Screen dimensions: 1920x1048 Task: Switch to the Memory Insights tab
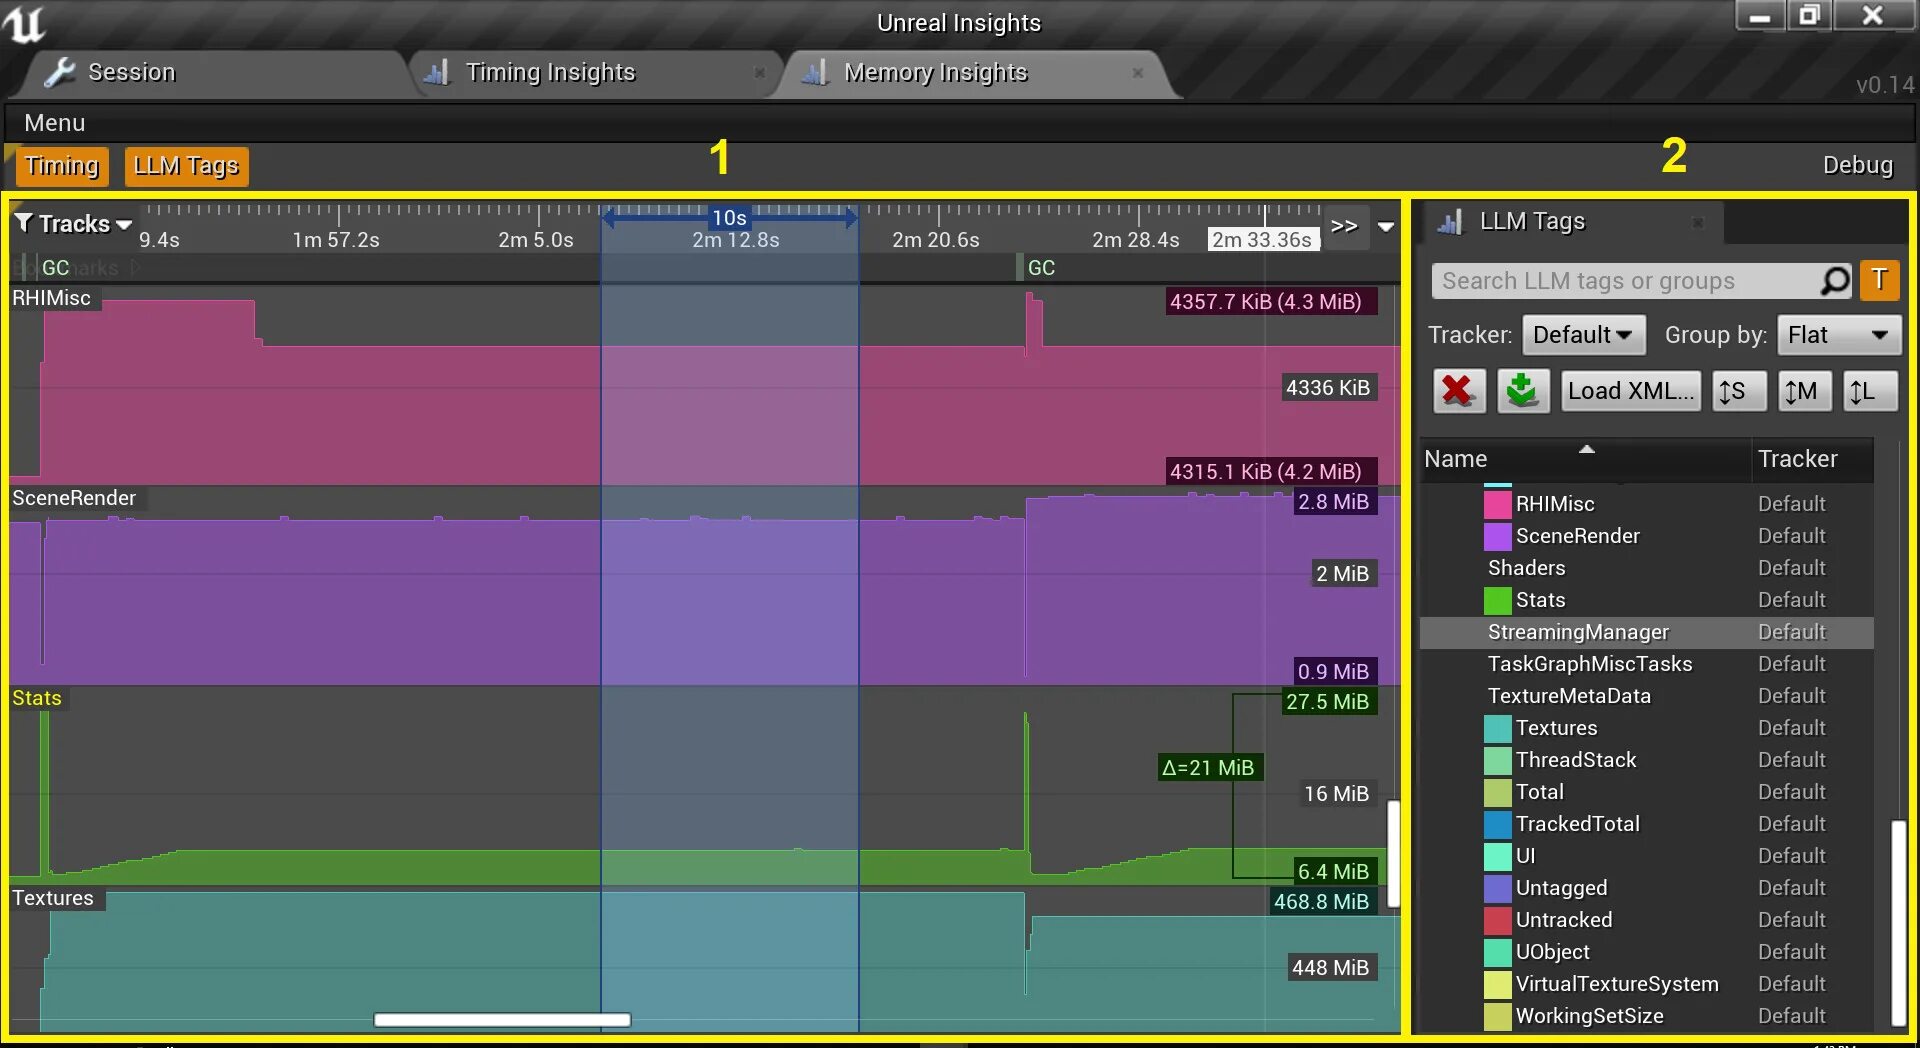(976, 73)
